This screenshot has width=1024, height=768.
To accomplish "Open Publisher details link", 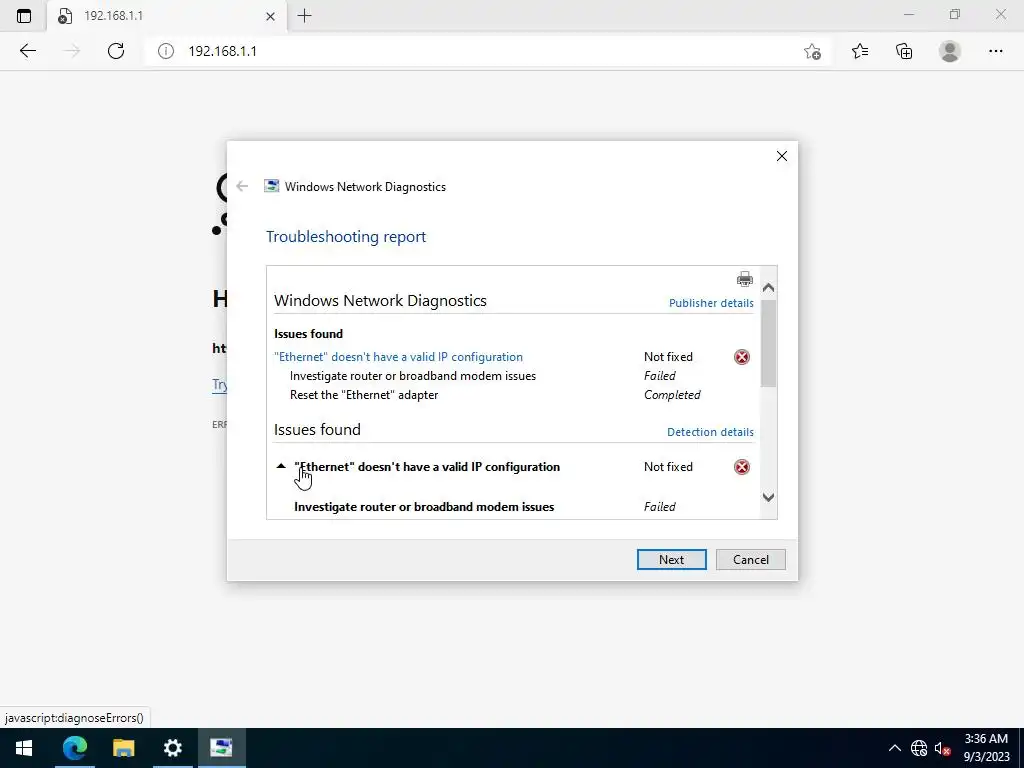I will point(711,303).
